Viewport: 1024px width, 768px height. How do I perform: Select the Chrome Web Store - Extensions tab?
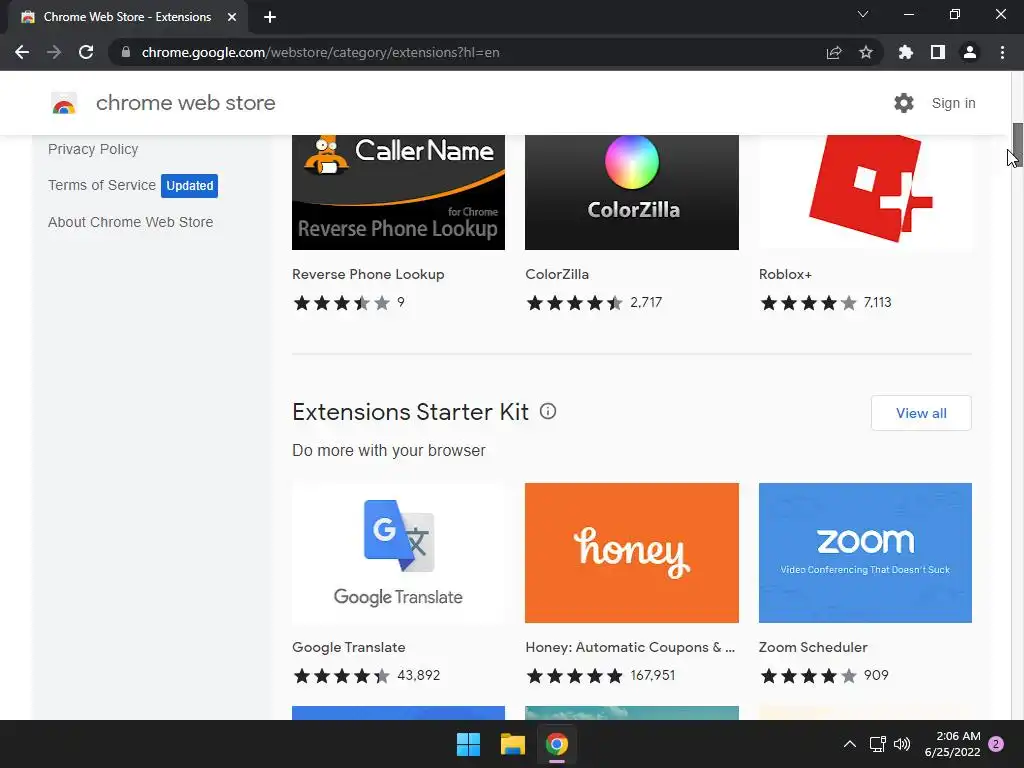point(127,17)
